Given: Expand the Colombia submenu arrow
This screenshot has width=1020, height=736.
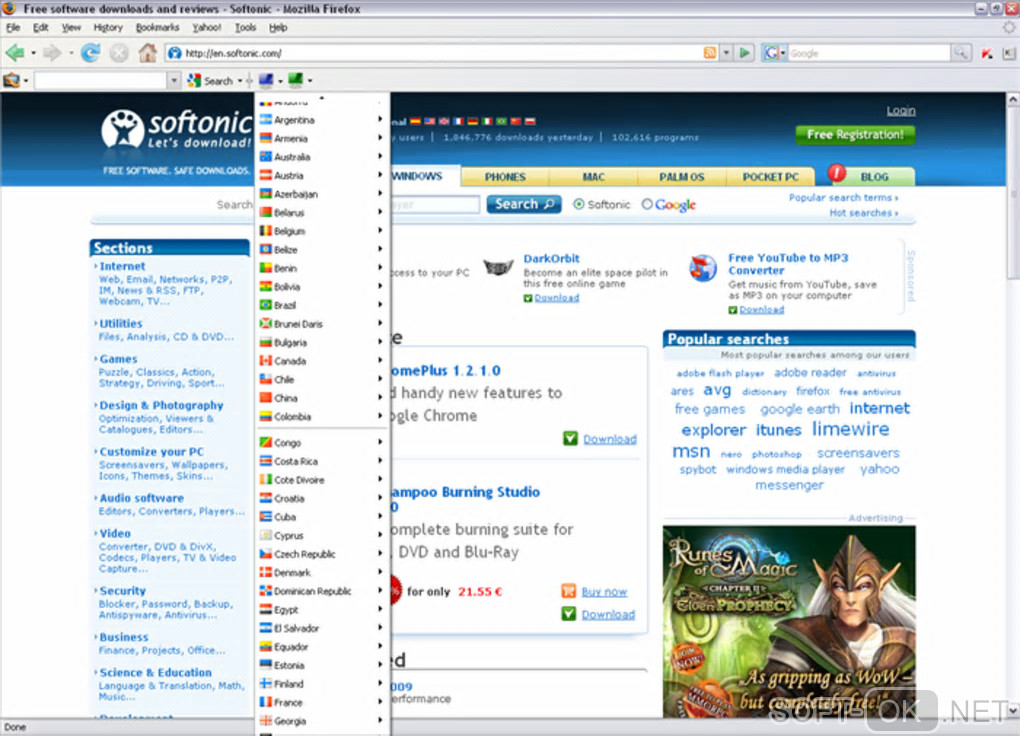Looking at the screenshot, I should click(x=380, y=415).
